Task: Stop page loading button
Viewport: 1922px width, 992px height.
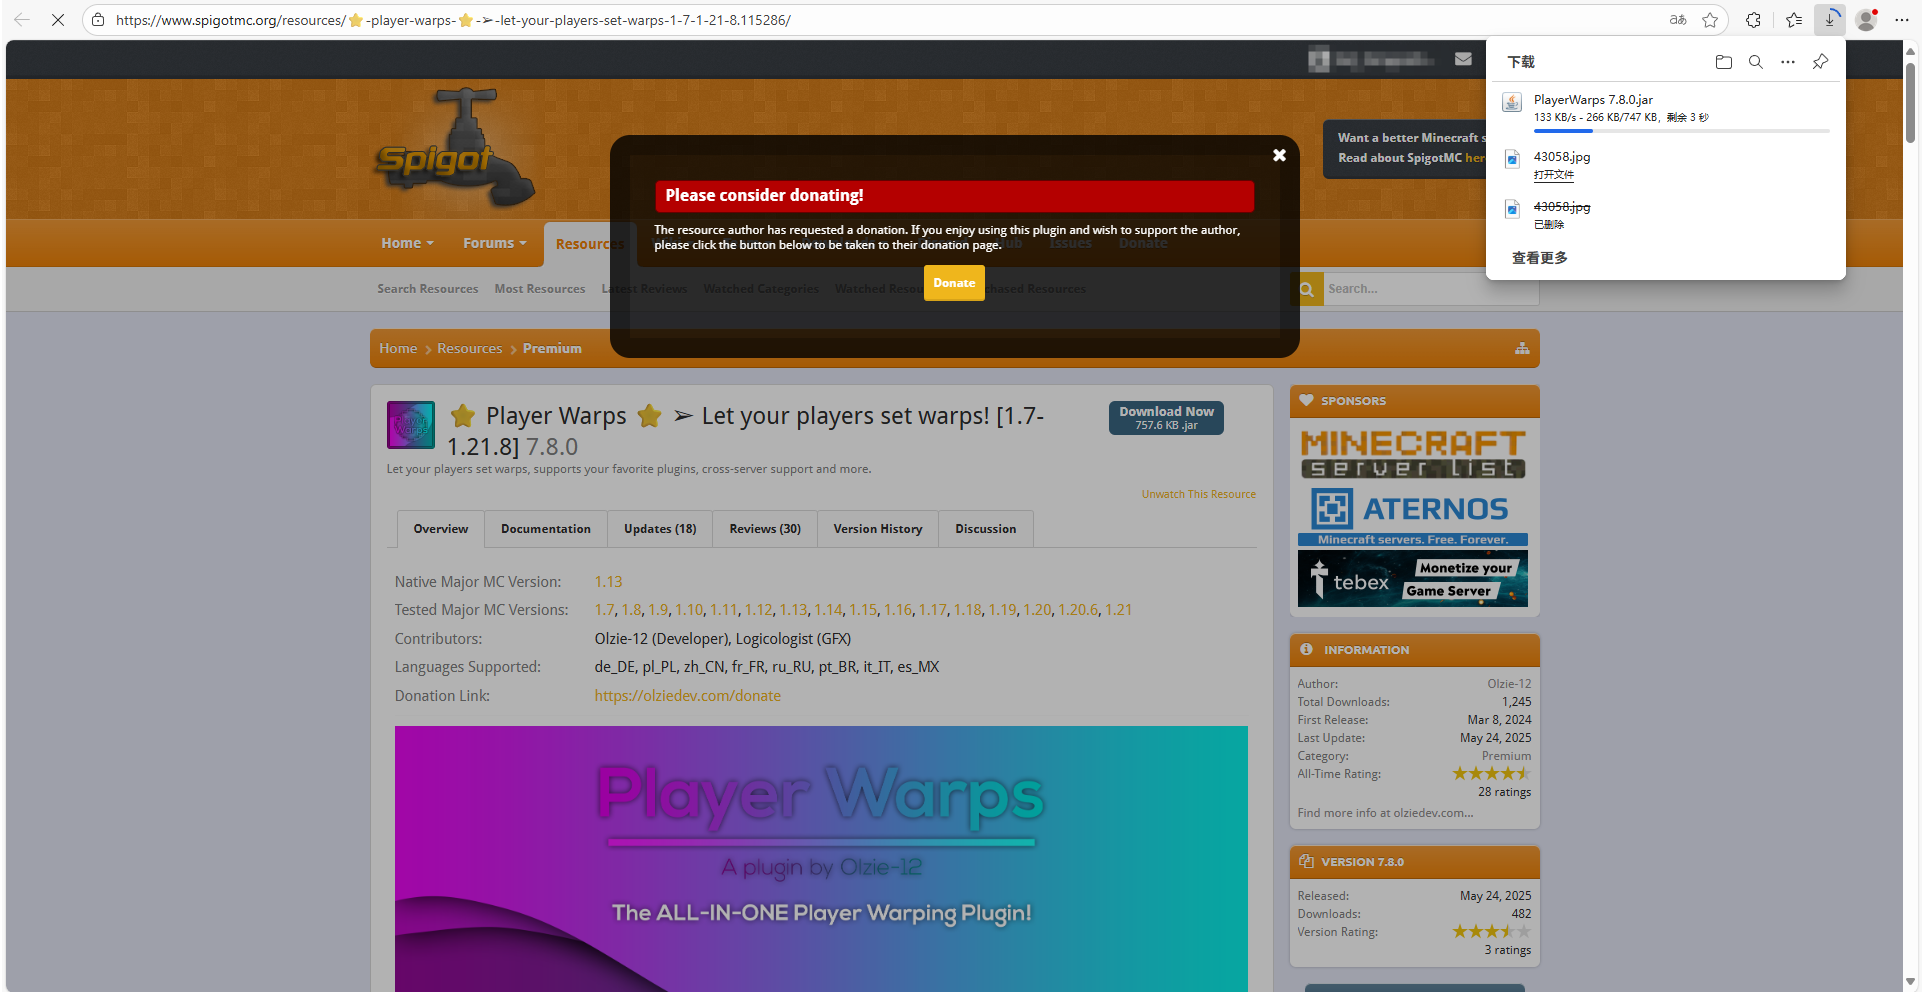Action: [x=58, y=20]
